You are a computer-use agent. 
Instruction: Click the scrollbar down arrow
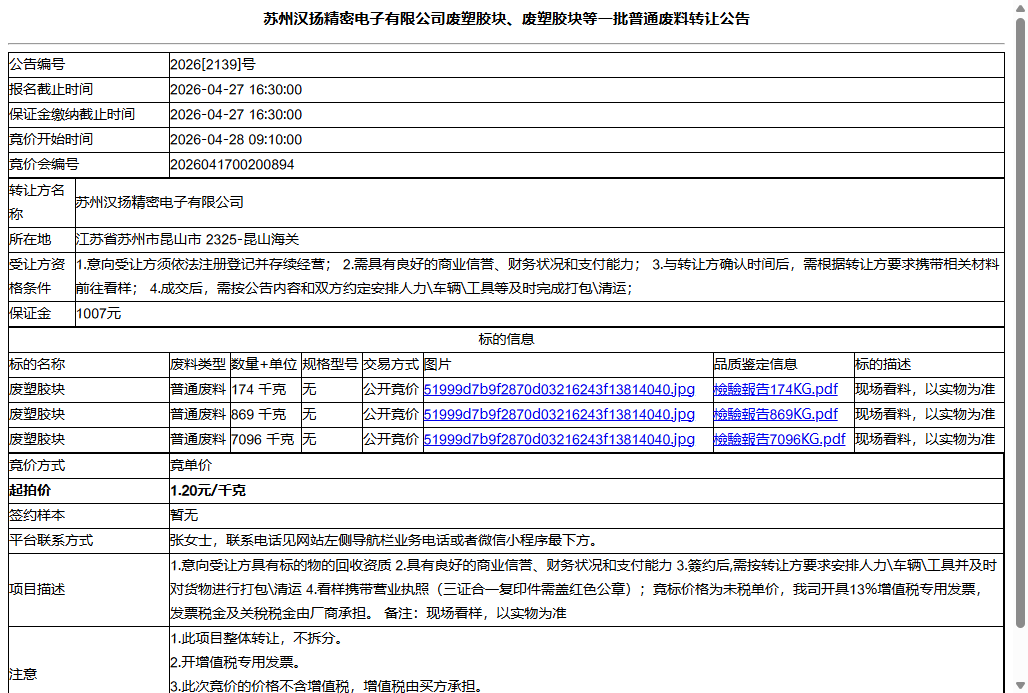point(1020,686)
